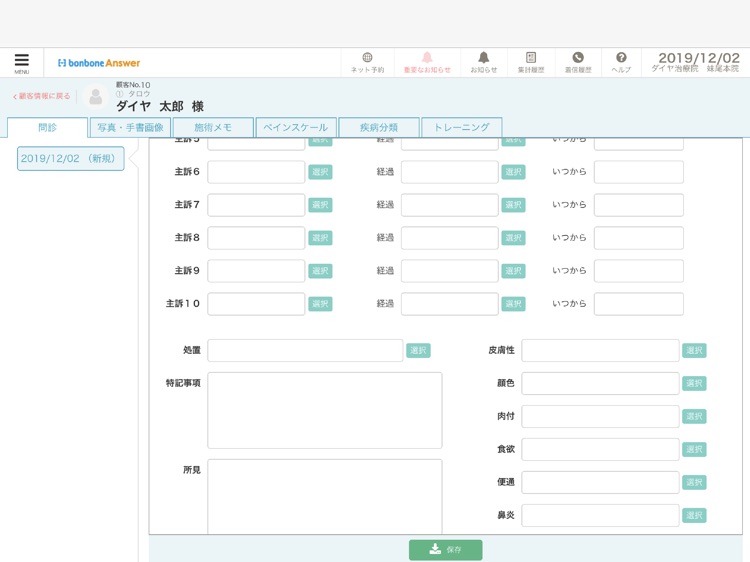The height and width of the screenshot is (562, 750).
Task: Focus 経過 field in 主訴8 row
Action: pyautogui.click(x=450, y=238)
